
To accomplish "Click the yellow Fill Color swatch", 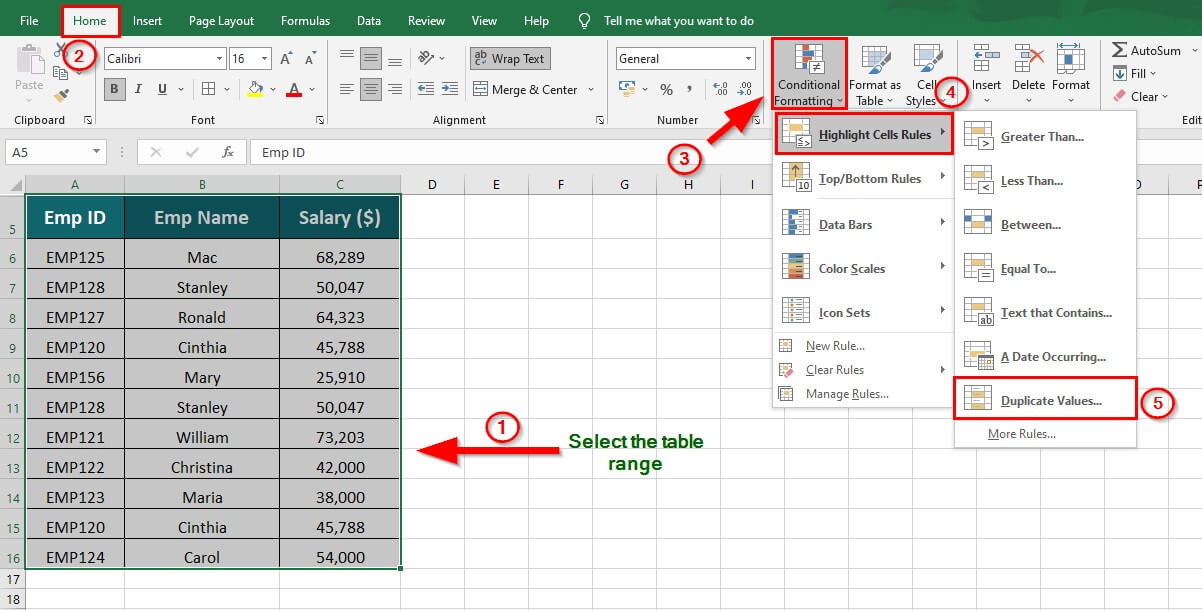I will point(255,90).
